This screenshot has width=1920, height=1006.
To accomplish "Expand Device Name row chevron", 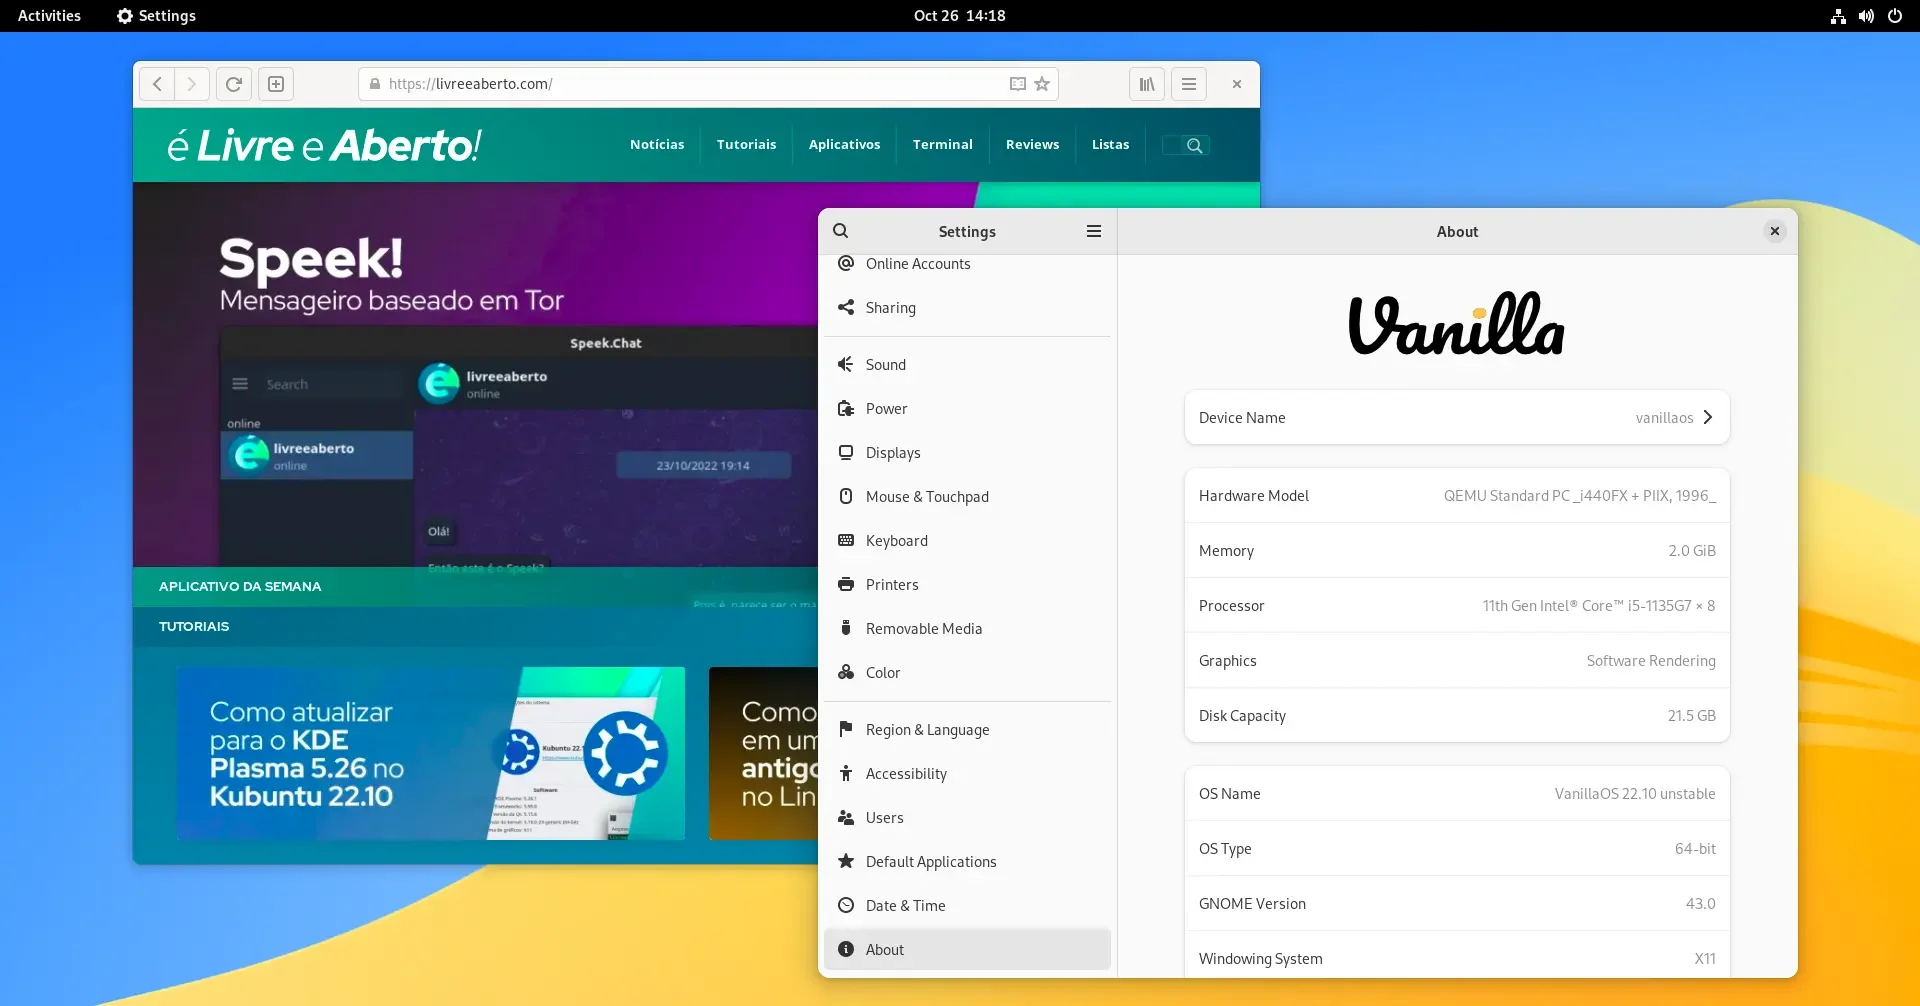I will point(1708,417).
